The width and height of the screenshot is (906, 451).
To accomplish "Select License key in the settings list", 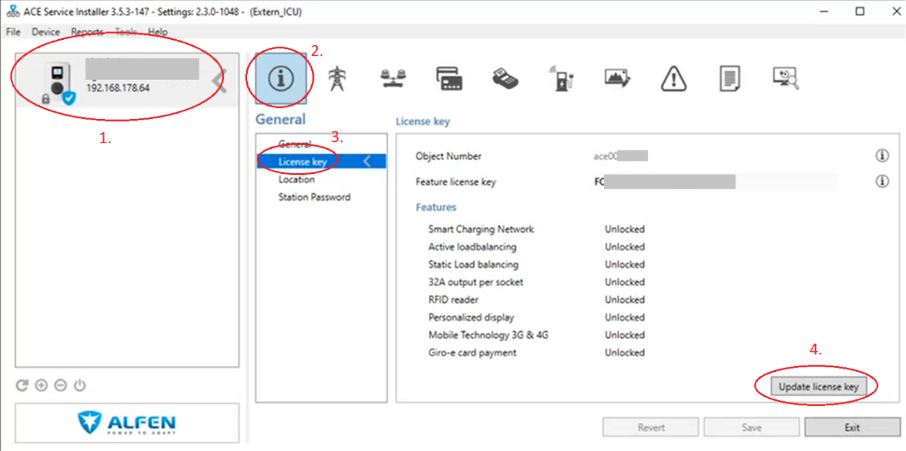I will pos(321,162).
